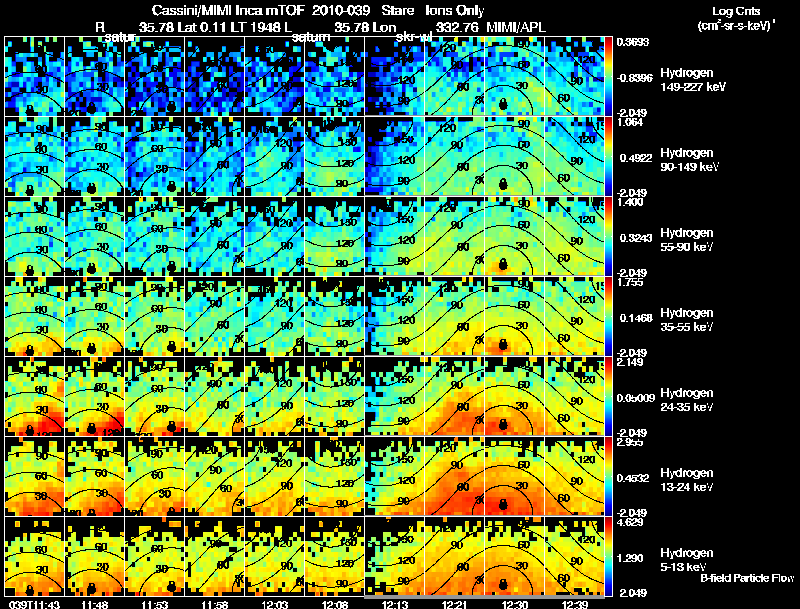Click colorbar value '1.290'
800x609 pixels.
coord(631,558)
